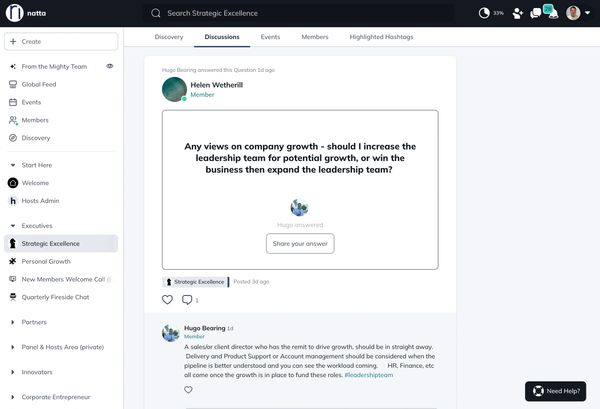The image size is (600, 409).
Task: Like Hugo Bearing's answer
Action: [188, 390]
